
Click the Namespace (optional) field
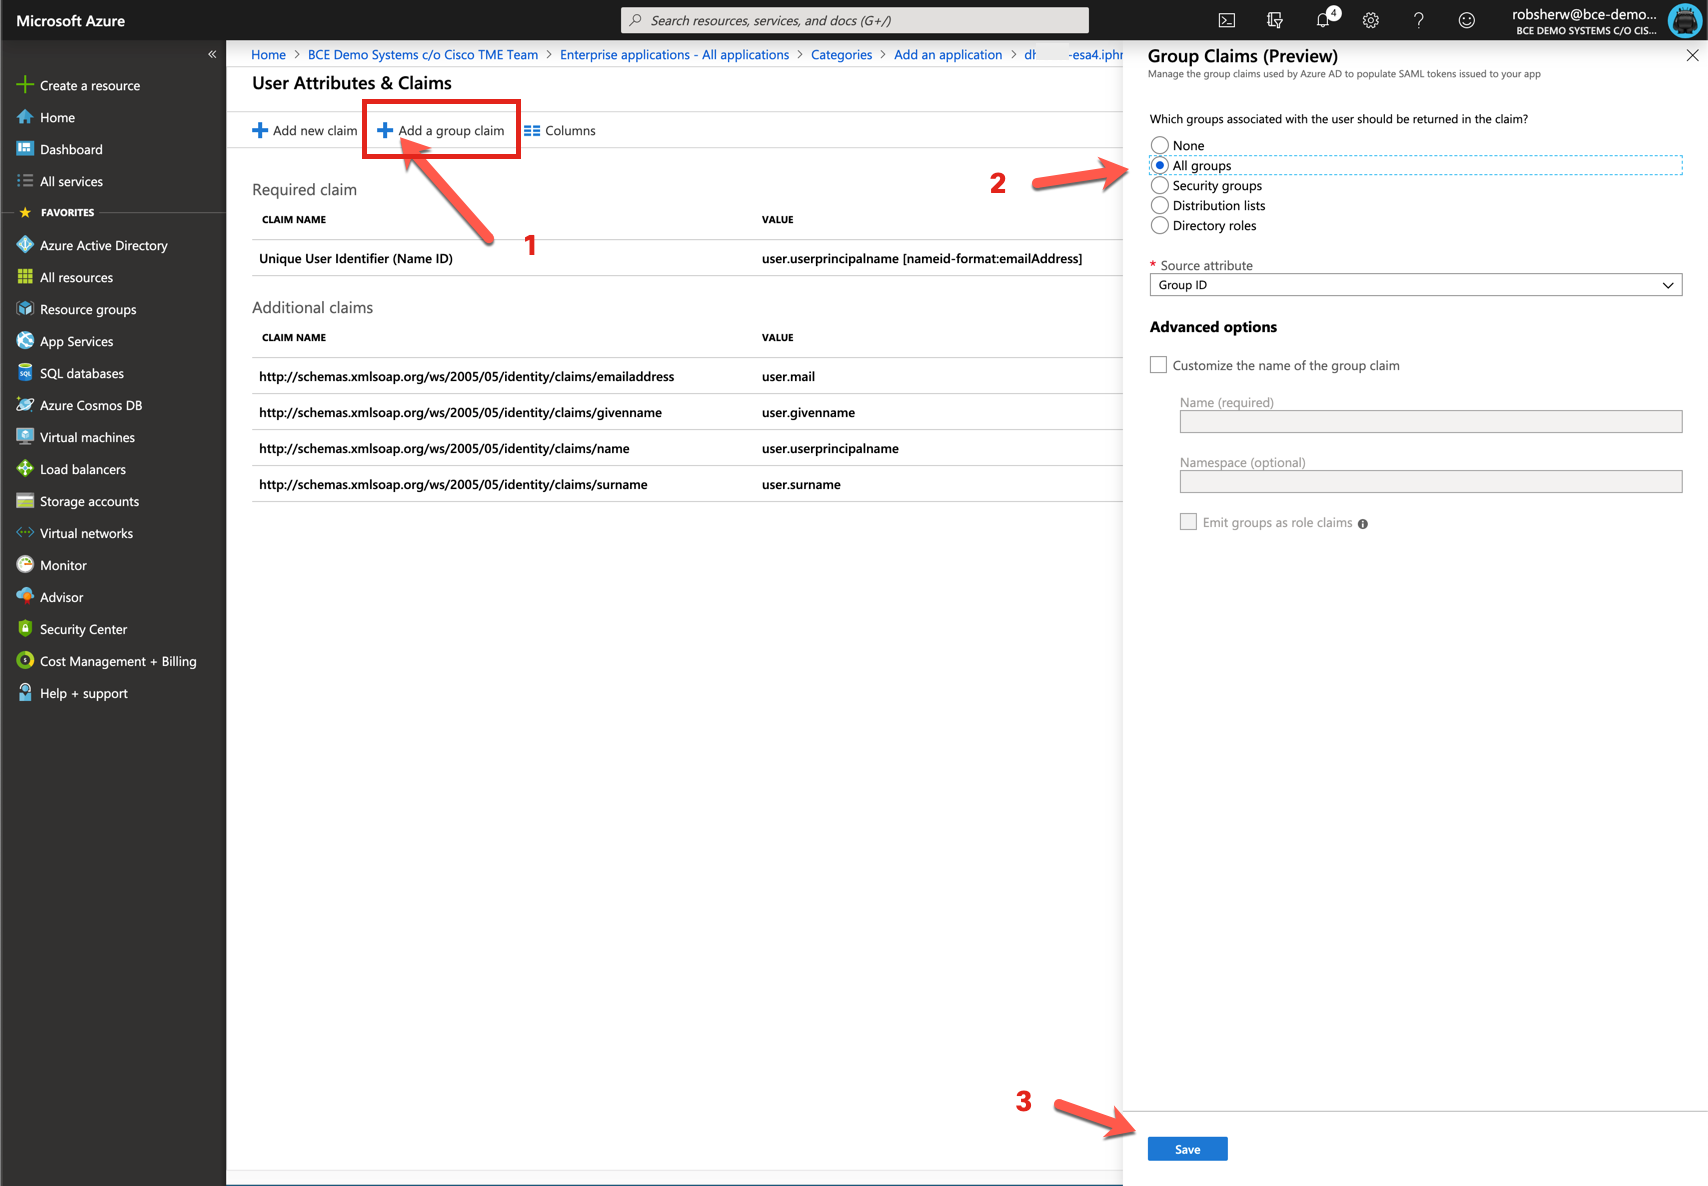1431,482
